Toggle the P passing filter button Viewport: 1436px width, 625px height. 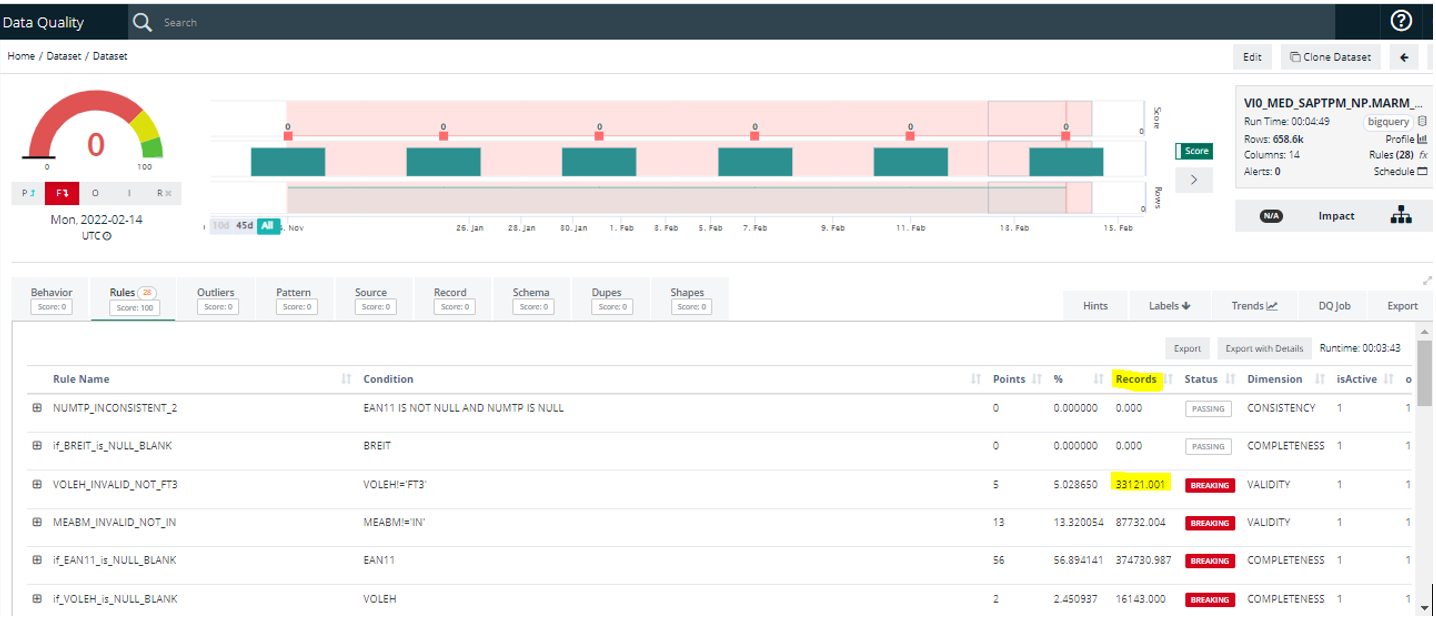click(x=28, y=193)
